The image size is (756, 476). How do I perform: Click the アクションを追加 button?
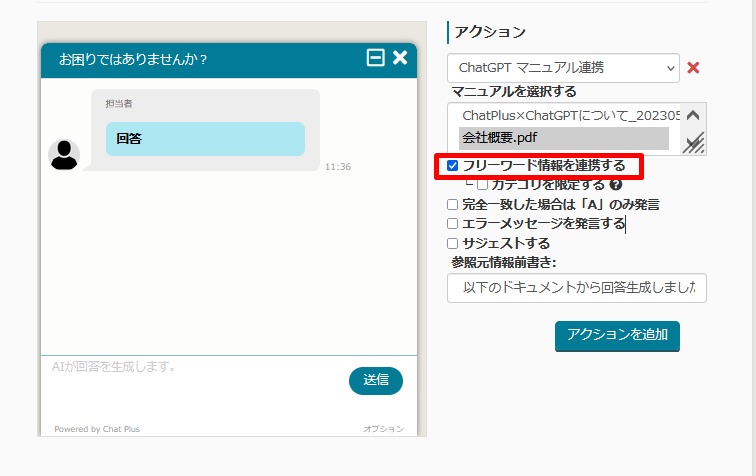point(617,336)
